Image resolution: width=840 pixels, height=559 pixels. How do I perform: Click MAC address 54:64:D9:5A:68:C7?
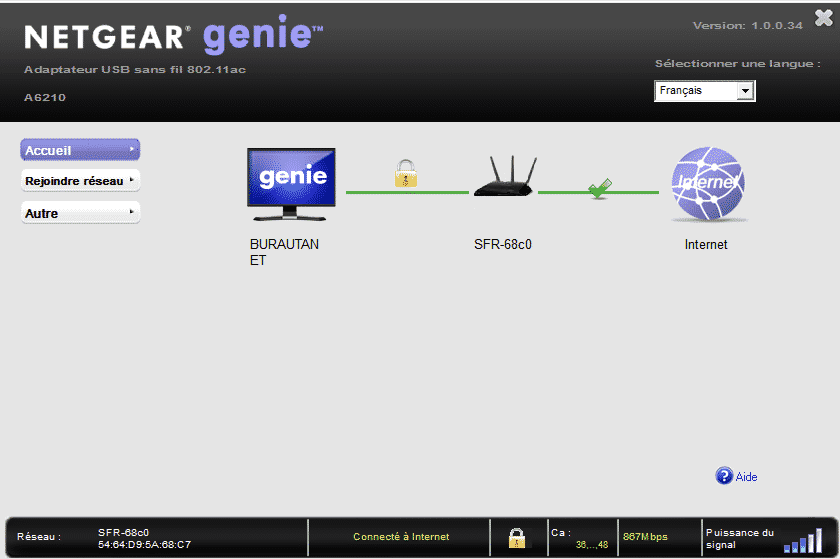tap(144, 545)
